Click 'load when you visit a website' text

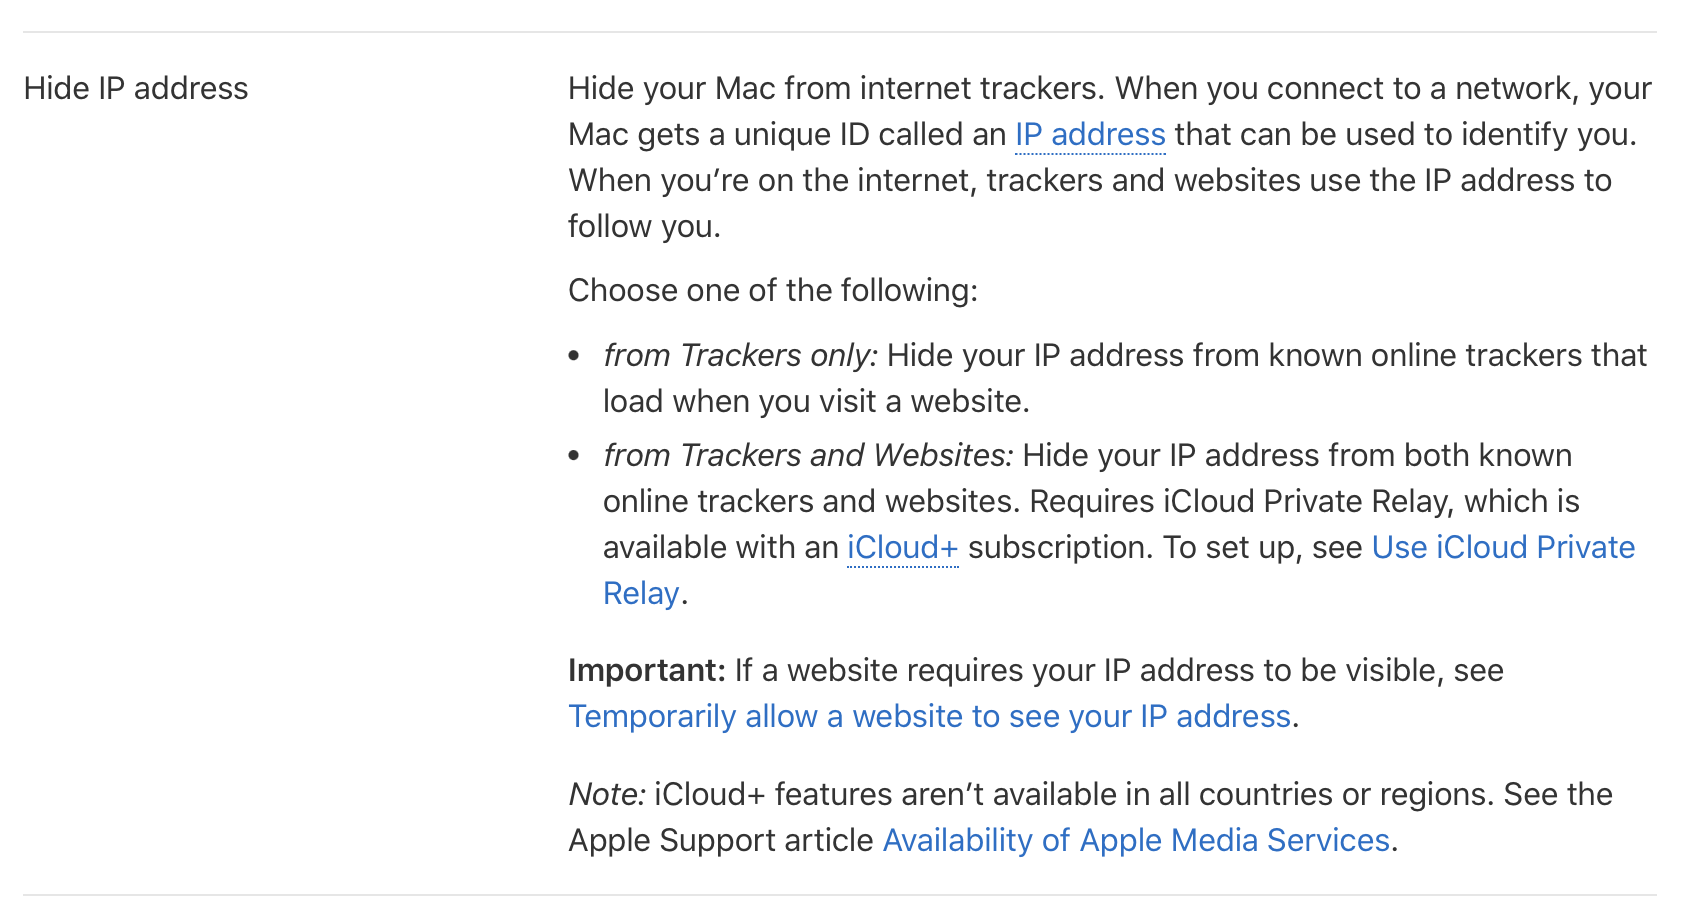coord(815,401)
